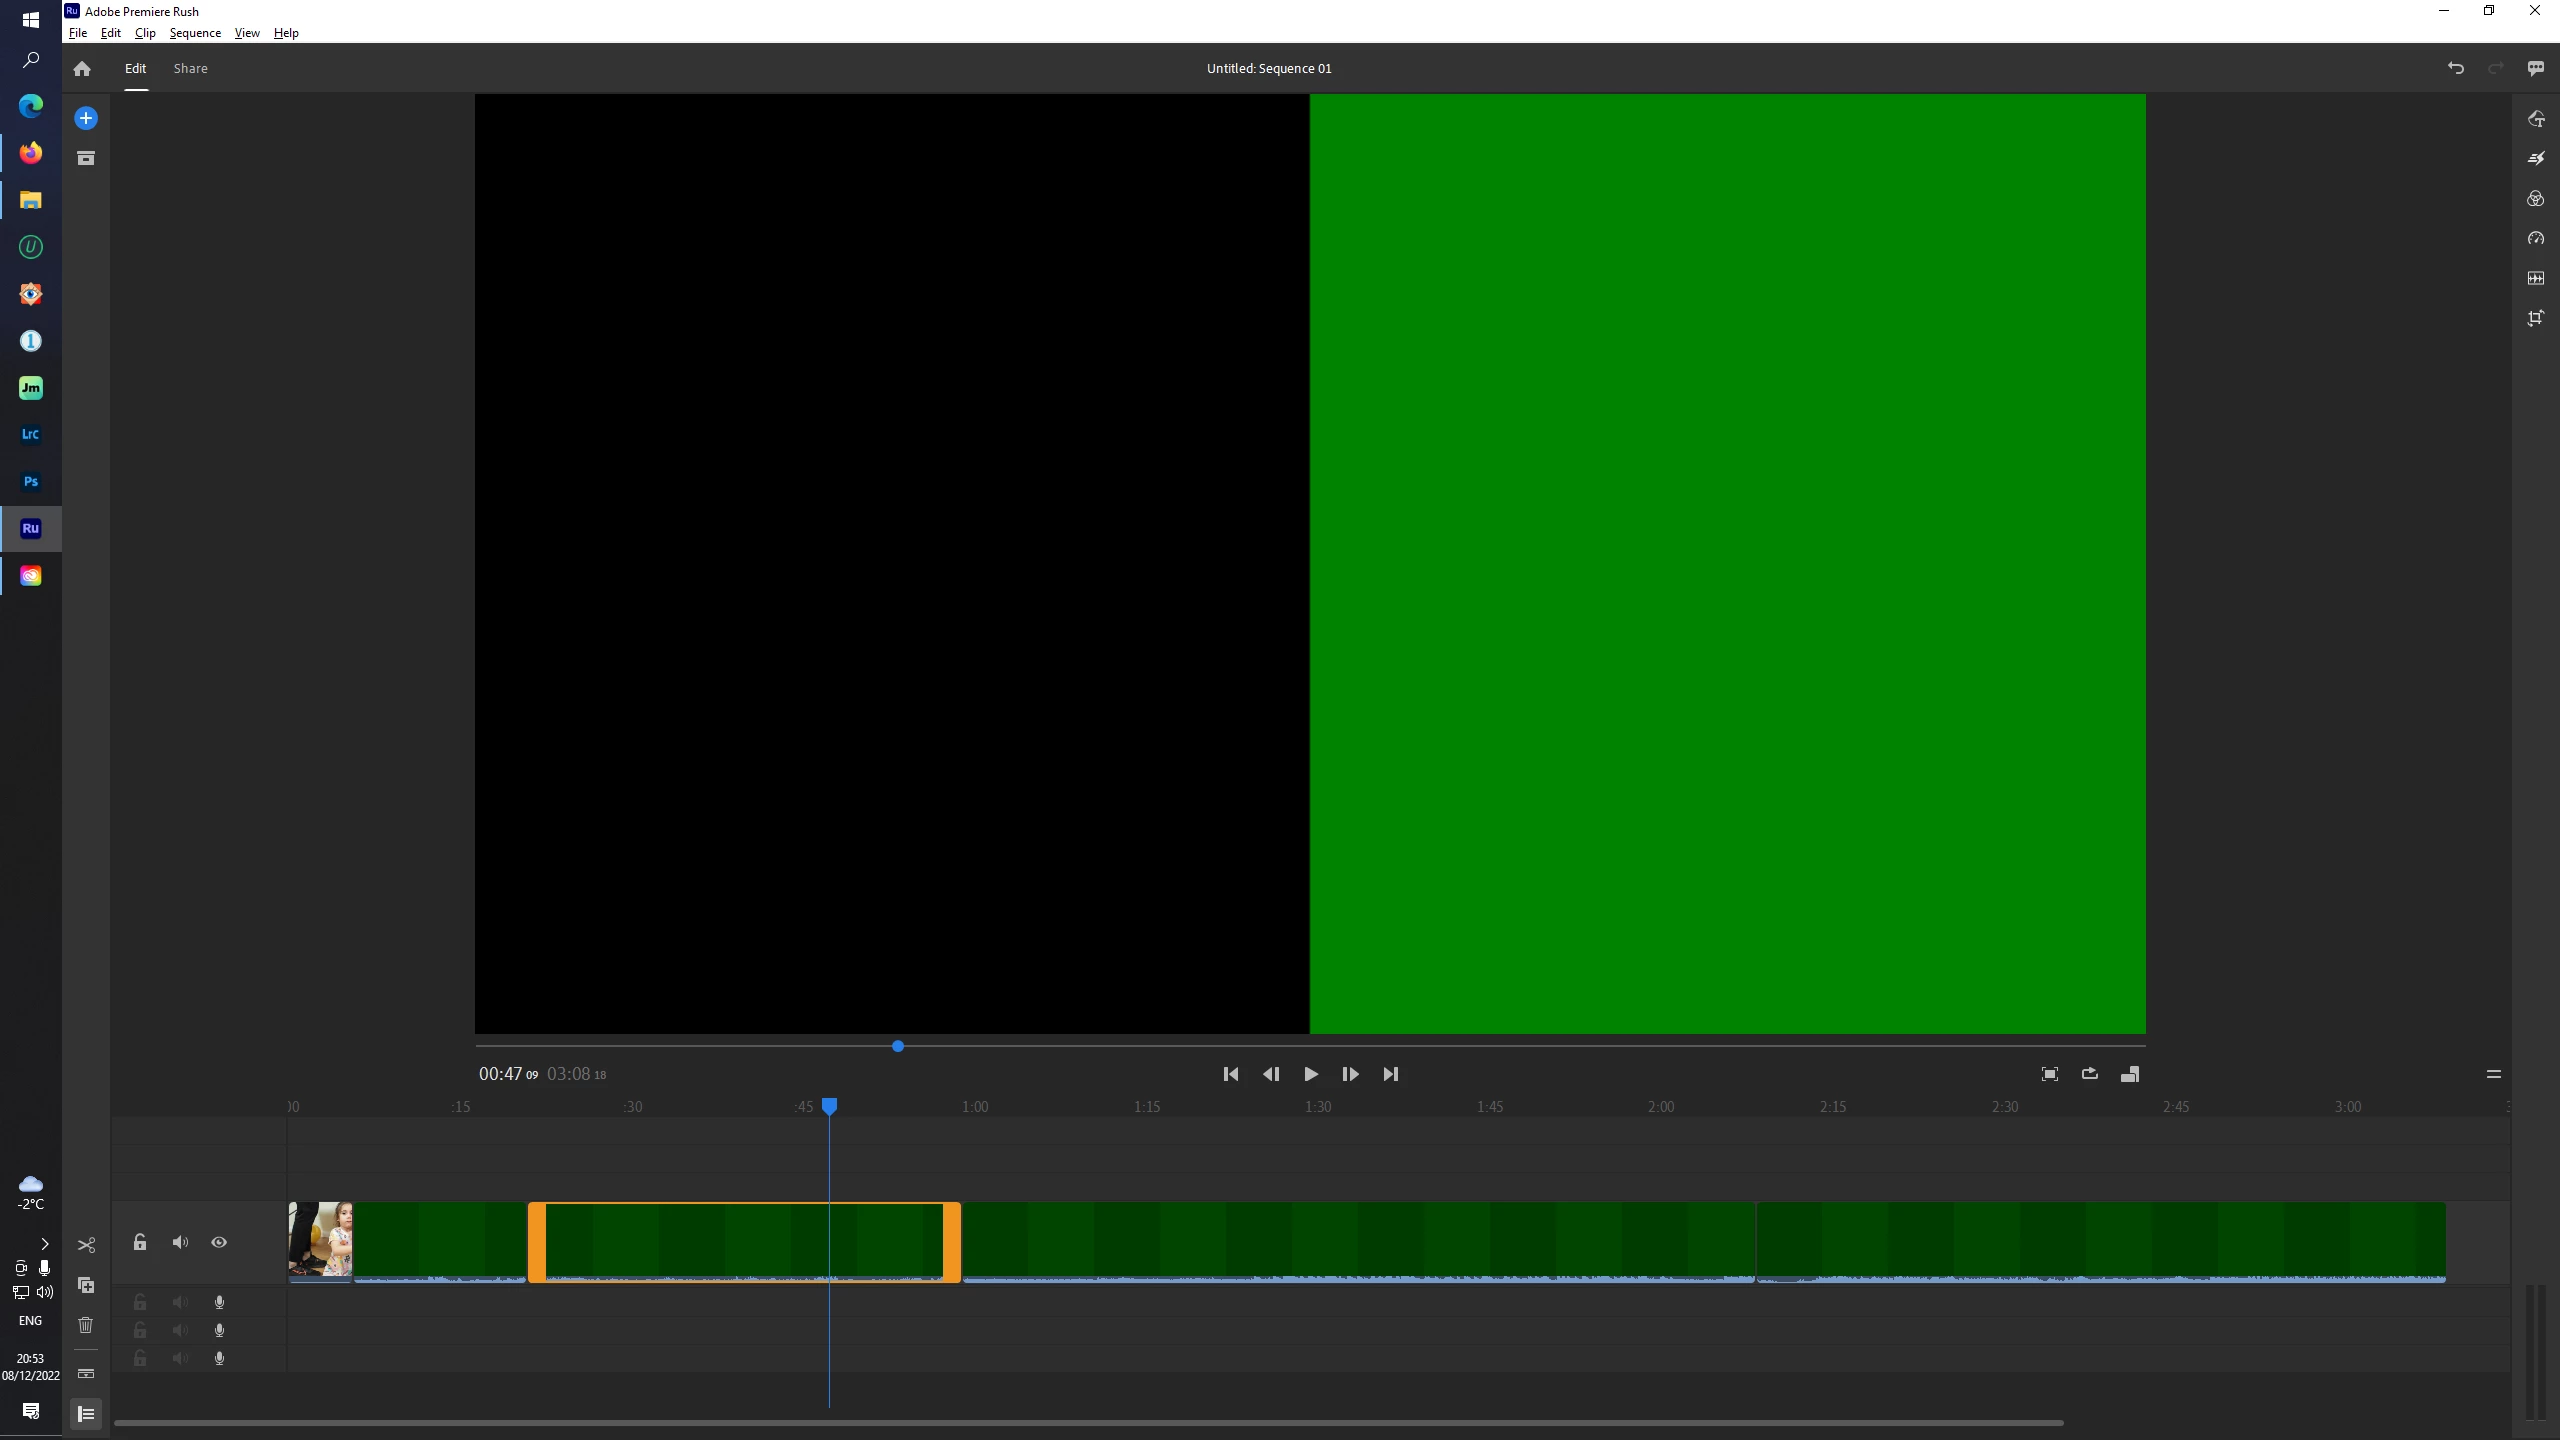
Task: Click the blue Add Media plus button
Action: click(x=86, y=118)
